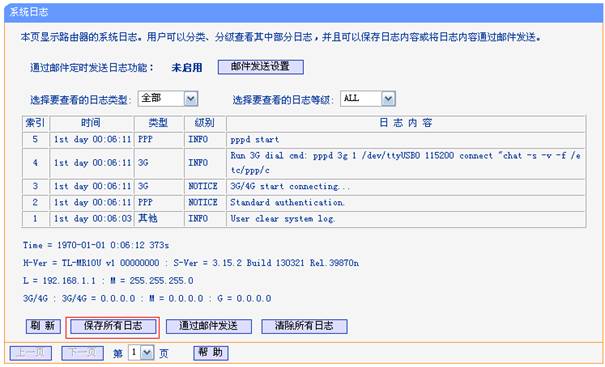Click the 'Time = 1970-01-01' status line
605x367 pixels.
[96, 245]
